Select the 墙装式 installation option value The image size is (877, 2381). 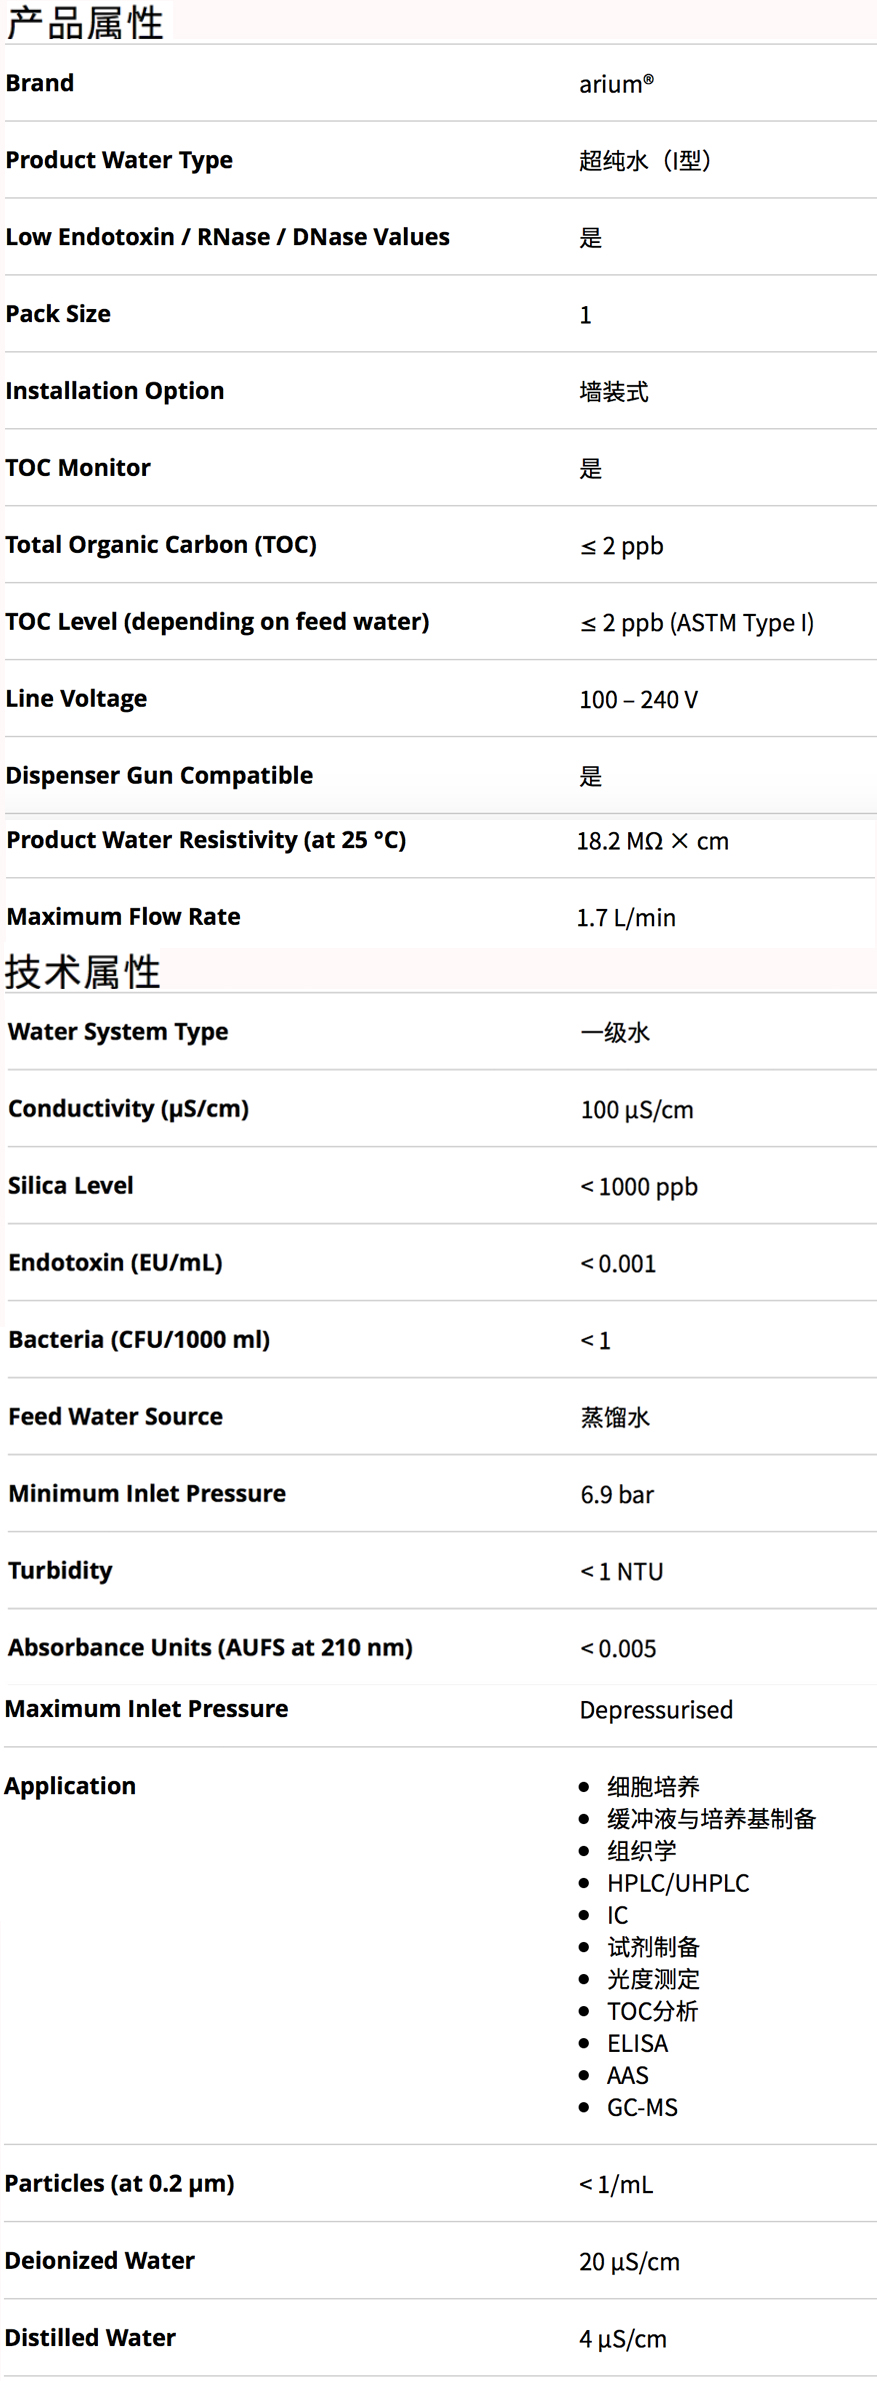(x=613, y=392)
